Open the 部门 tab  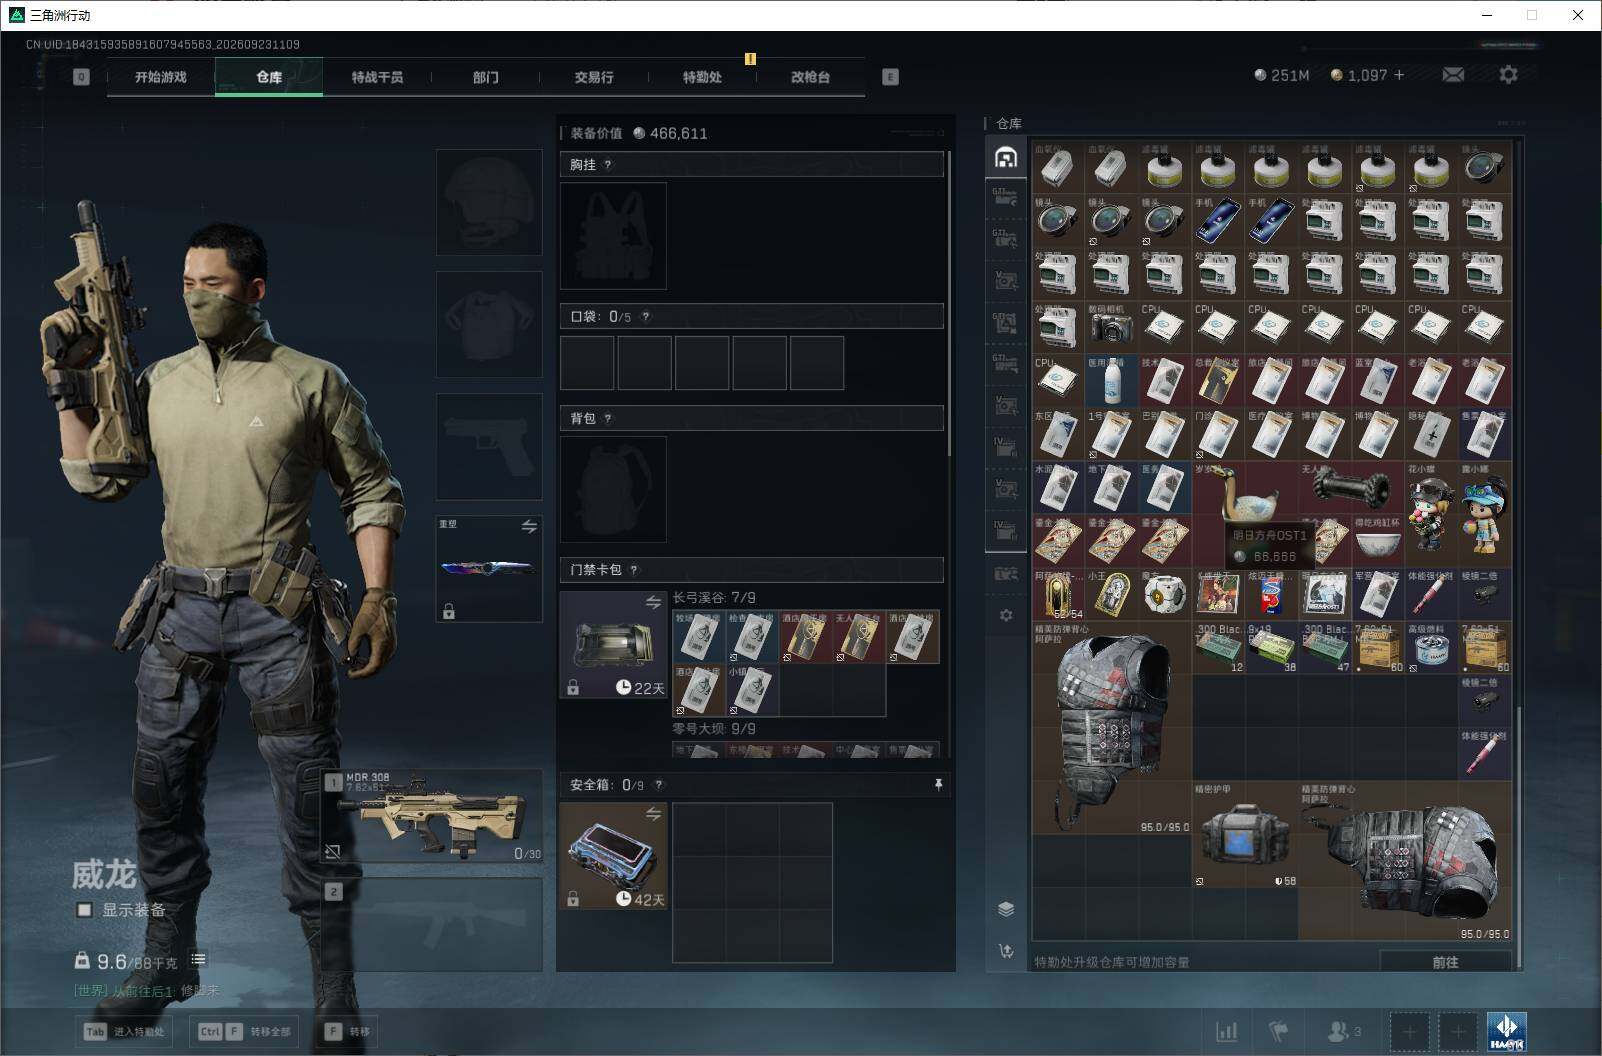(x=486, y=77)
